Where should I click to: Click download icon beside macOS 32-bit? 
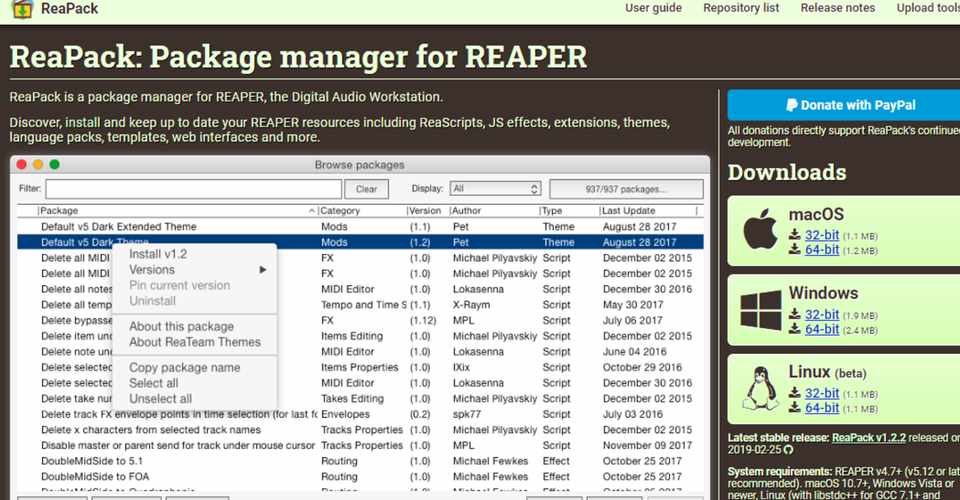(x=795, y=234)
